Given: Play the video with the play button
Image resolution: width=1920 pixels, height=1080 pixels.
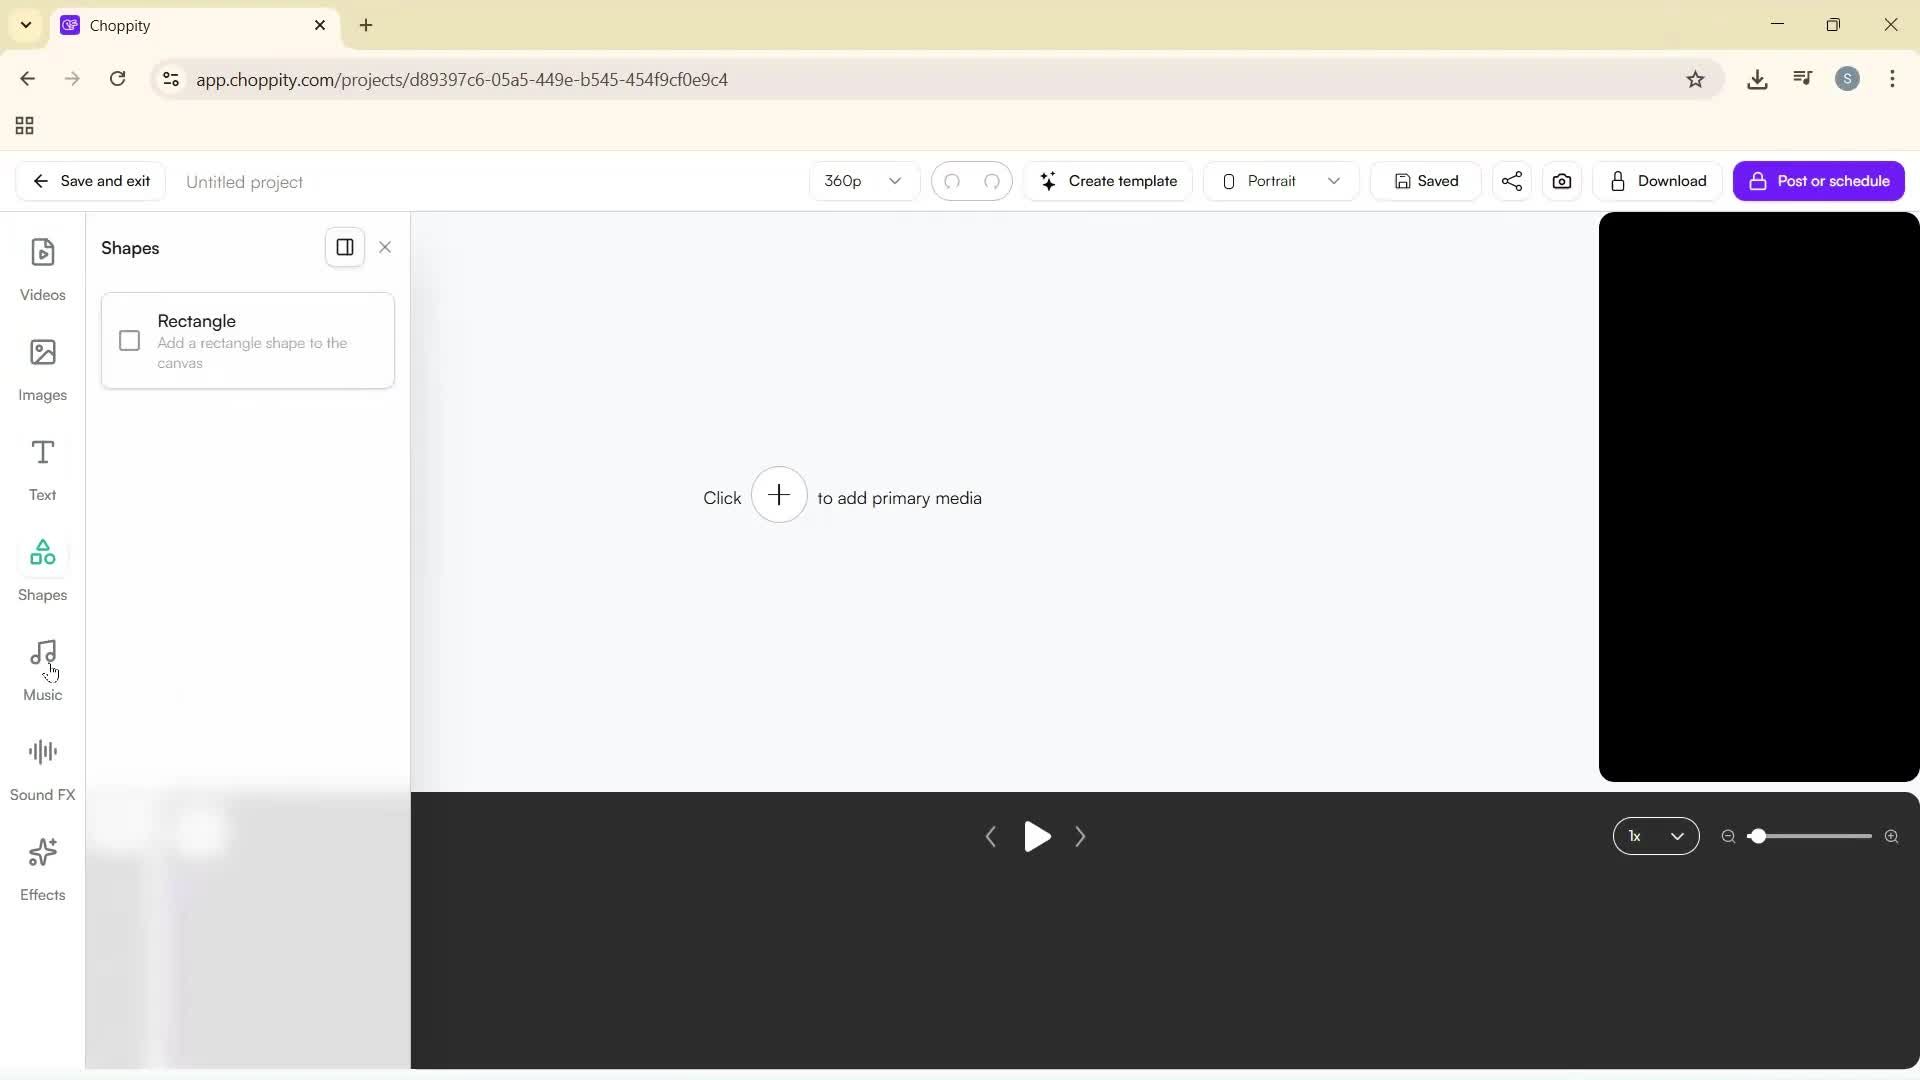Looking at the screenshot, I should 1037,837.
